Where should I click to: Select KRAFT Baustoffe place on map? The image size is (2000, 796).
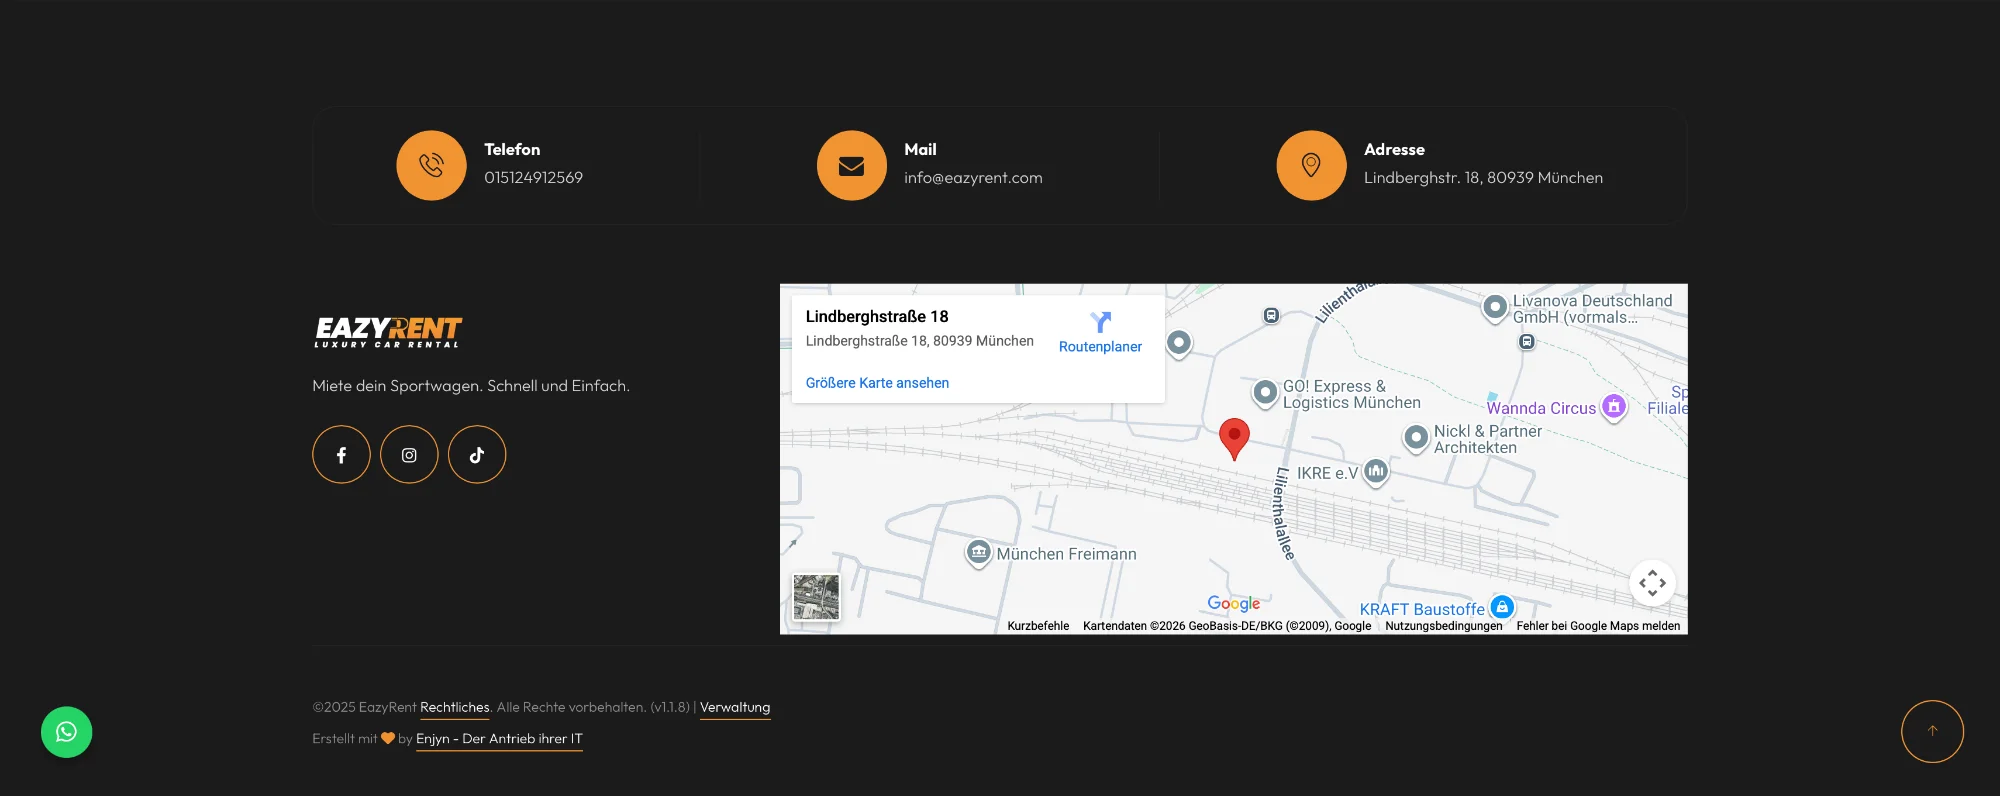click(1422, 609)
